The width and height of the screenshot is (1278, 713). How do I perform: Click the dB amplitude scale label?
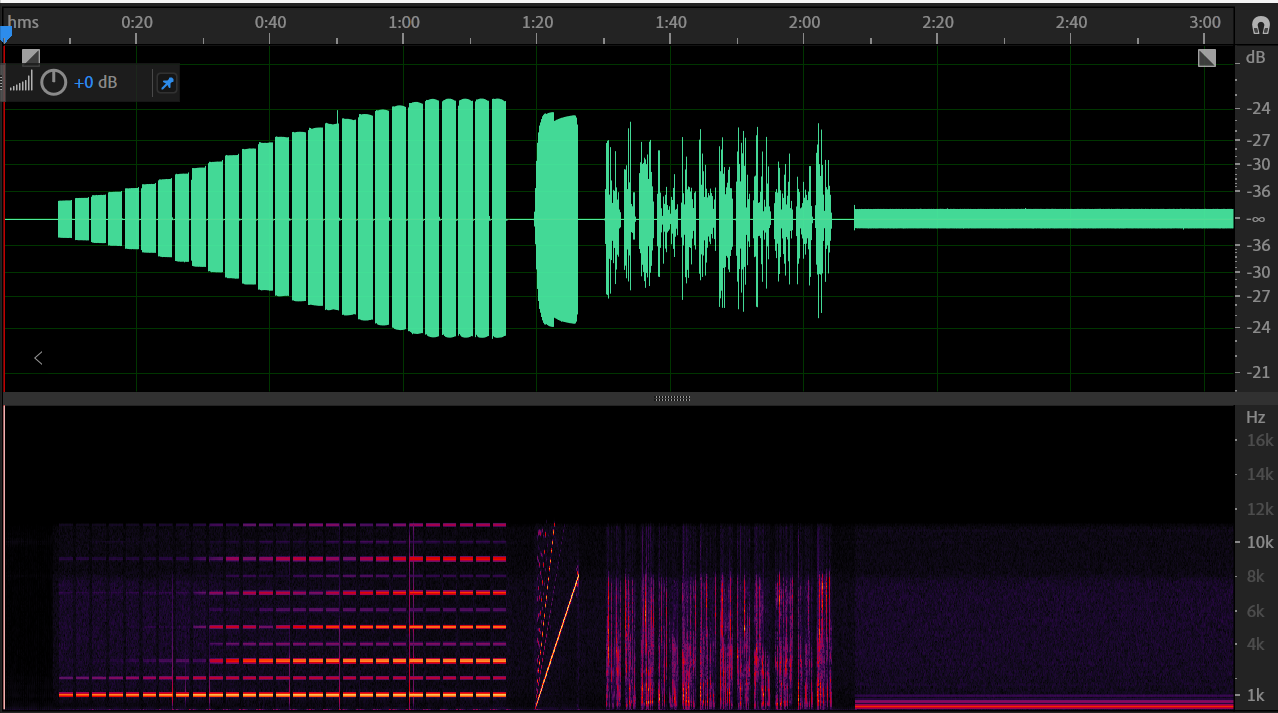pyautogui.click(x=1256, y=58)
